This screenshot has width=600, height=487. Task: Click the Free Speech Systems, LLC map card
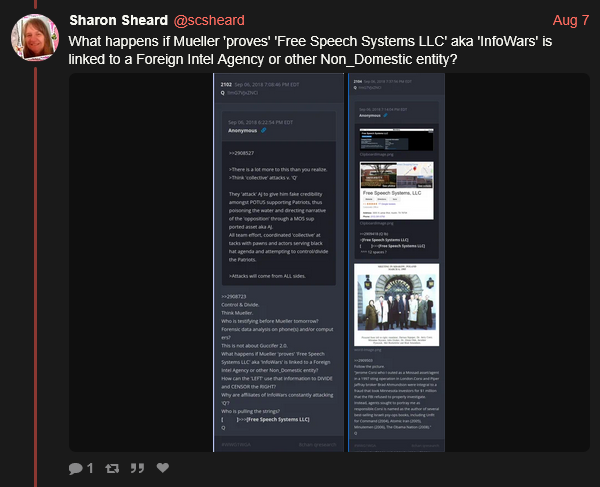(396, 191)
